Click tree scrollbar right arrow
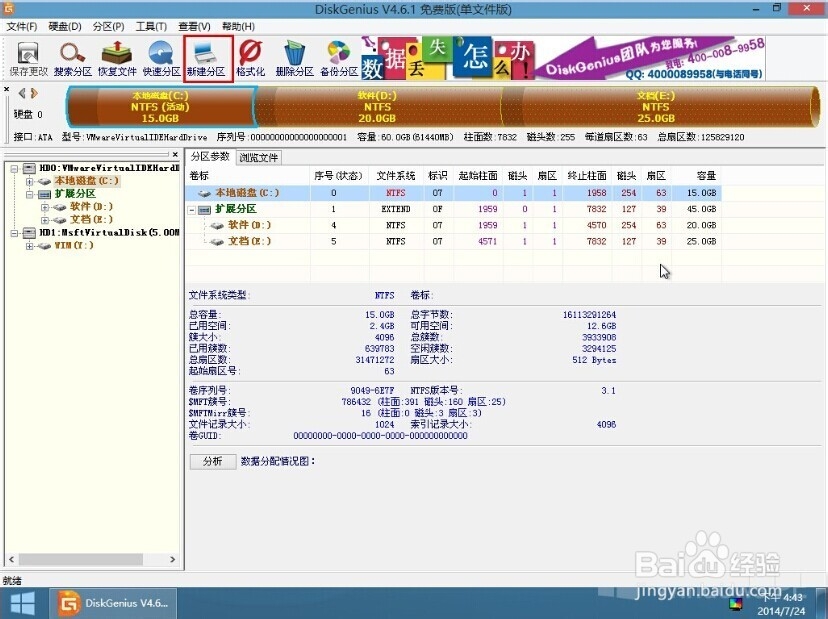Image resolution: width=828 pixels, height=619 pixels. (x=173, y=559)
